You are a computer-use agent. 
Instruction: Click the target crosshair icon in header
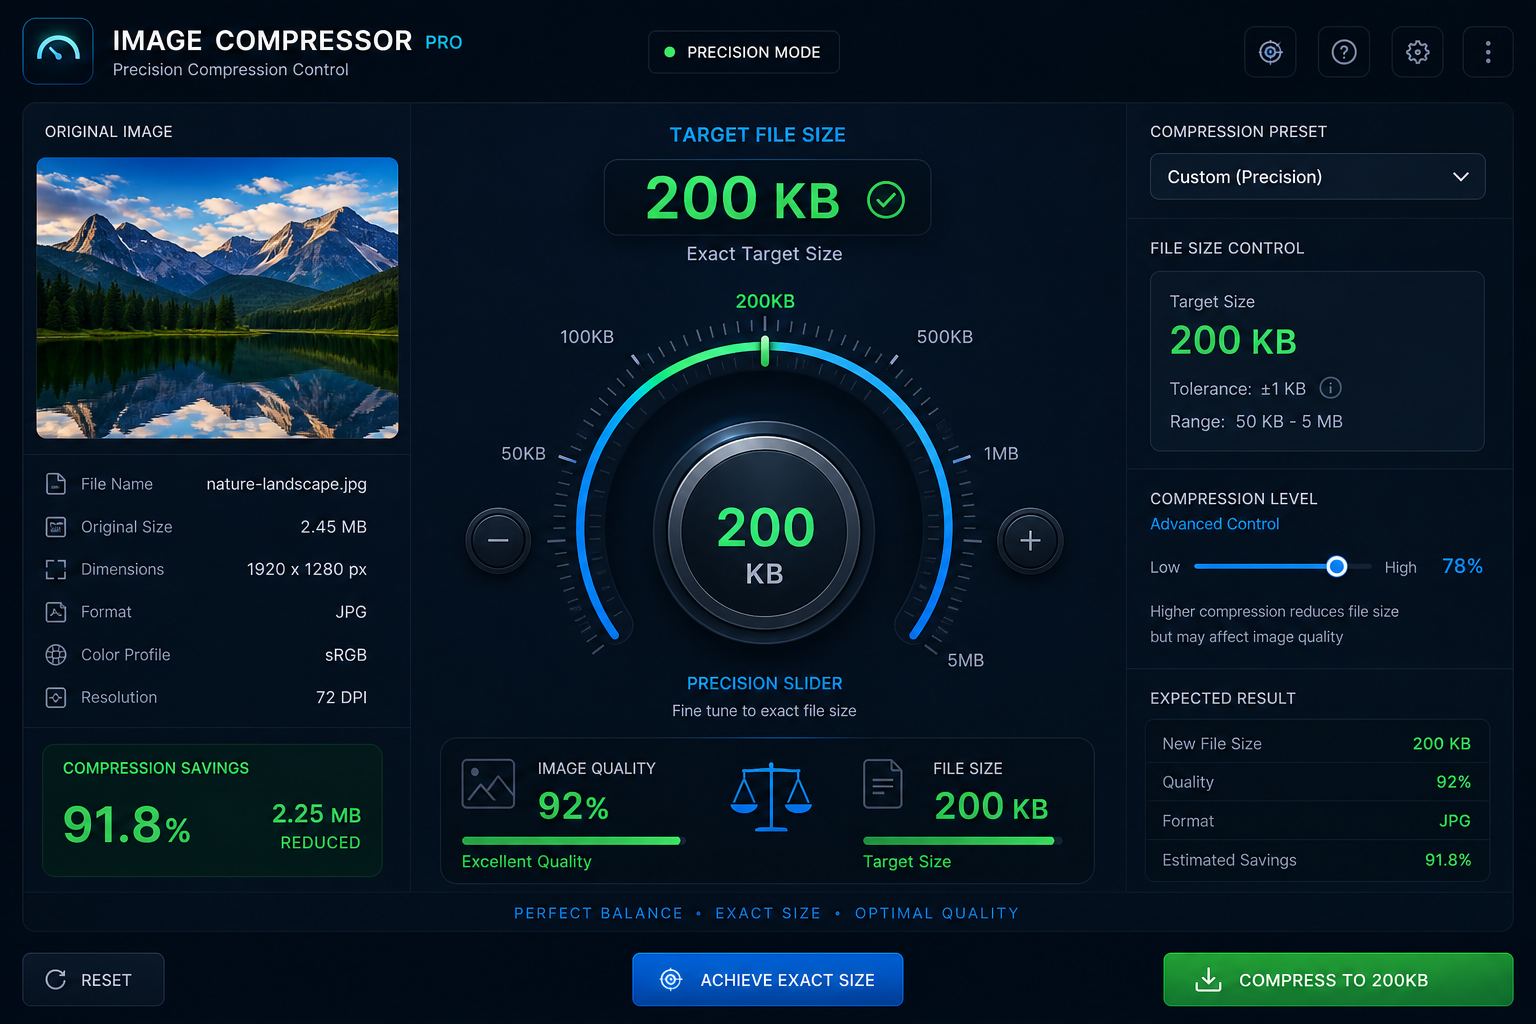1270,52
